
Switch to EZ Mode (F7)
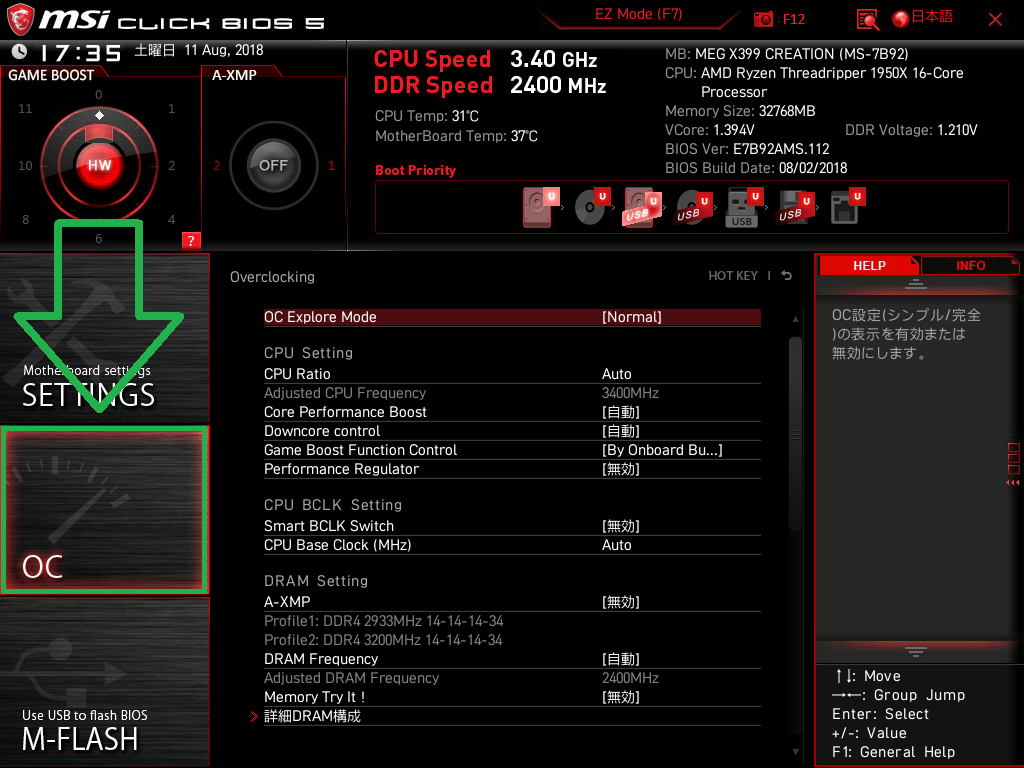tap(639, 14)
